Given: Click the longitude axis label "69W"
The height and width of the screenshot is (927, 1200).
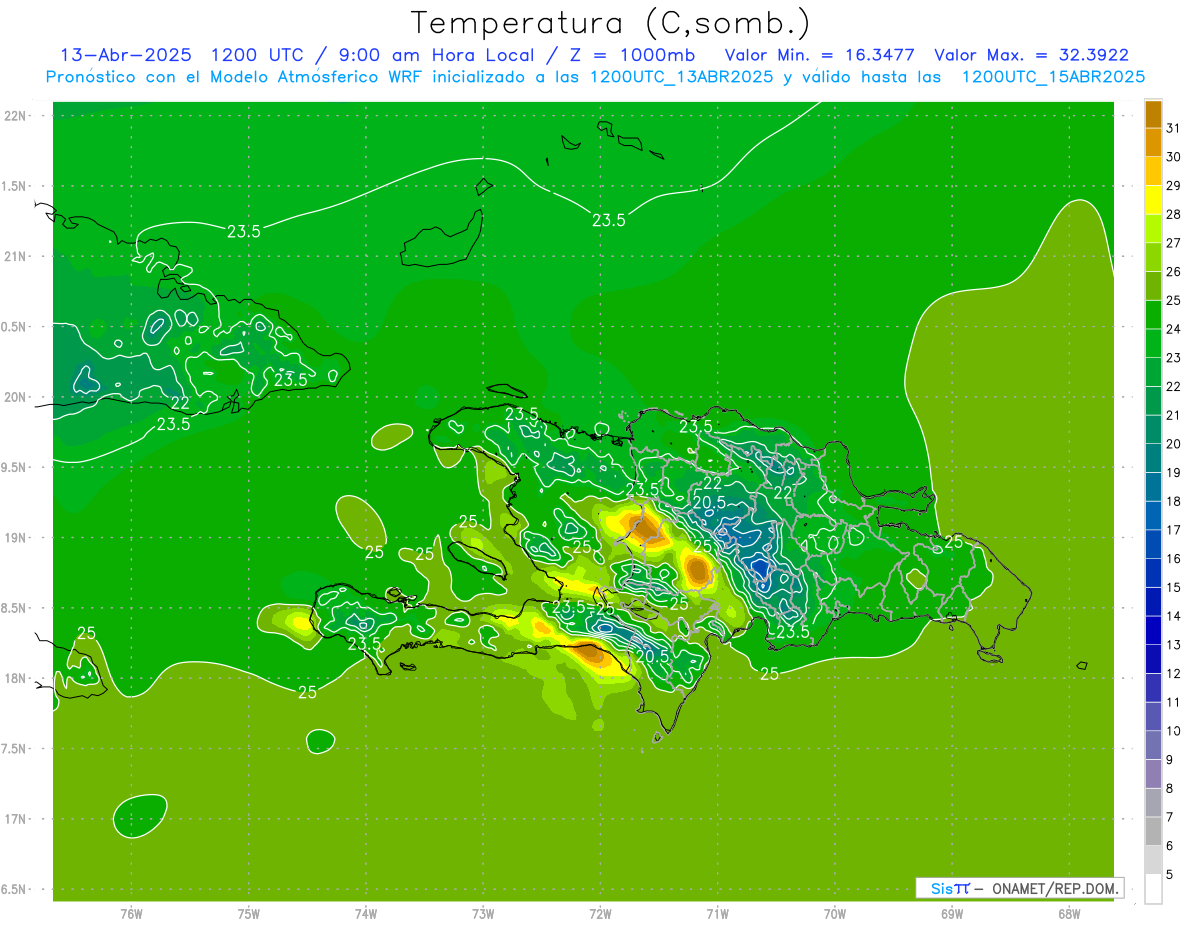Looking at the screenshot, I should 951,913.
